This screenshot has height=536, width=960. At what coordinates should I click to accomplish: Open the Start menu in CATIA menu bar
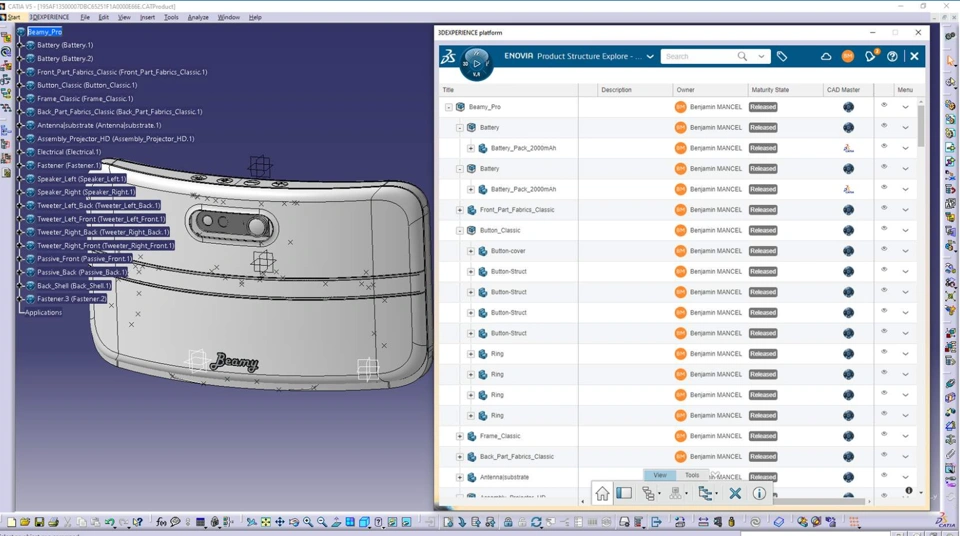13,17
